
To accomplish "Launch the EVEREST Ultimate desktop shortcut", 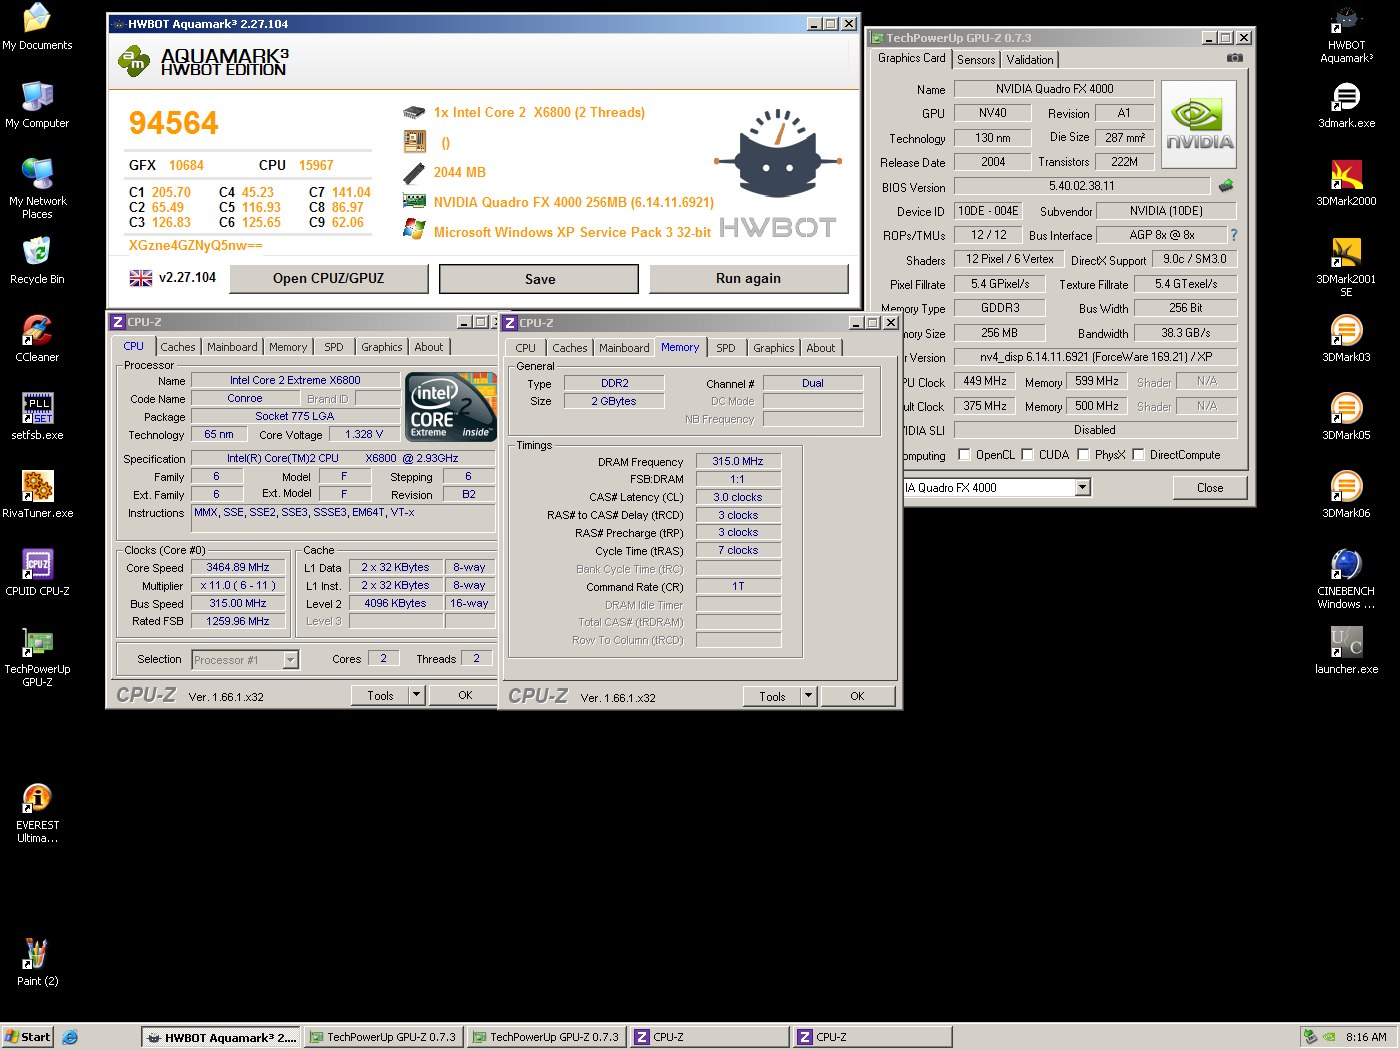I will (37, 813).
